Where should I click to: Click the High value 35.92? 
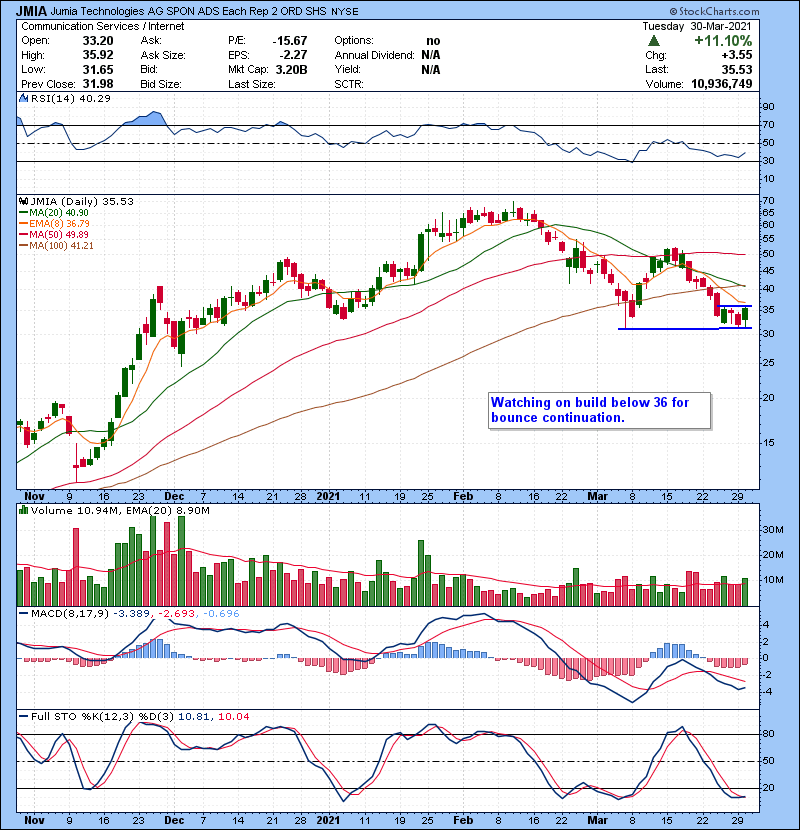click(x=98, y=55)
